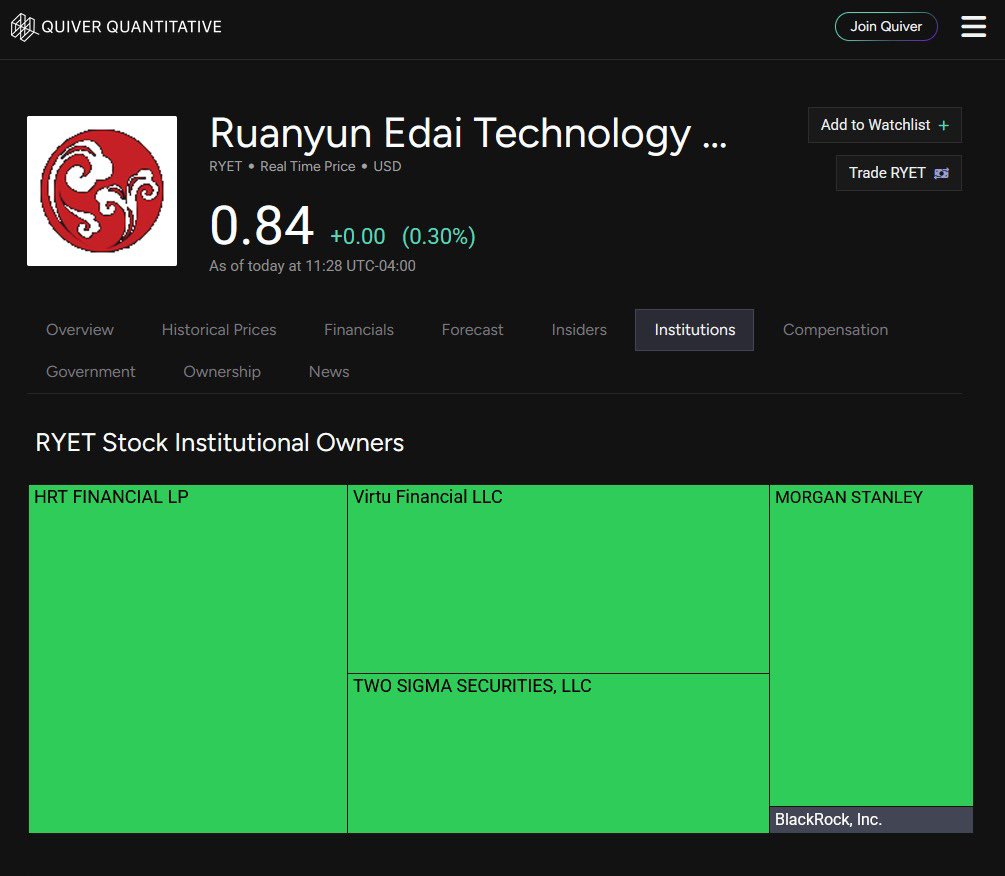This screenshot has width=1005, height=876.
Task: Click the Ruanyun Edai company logo
Action: [x=102, y=191]
